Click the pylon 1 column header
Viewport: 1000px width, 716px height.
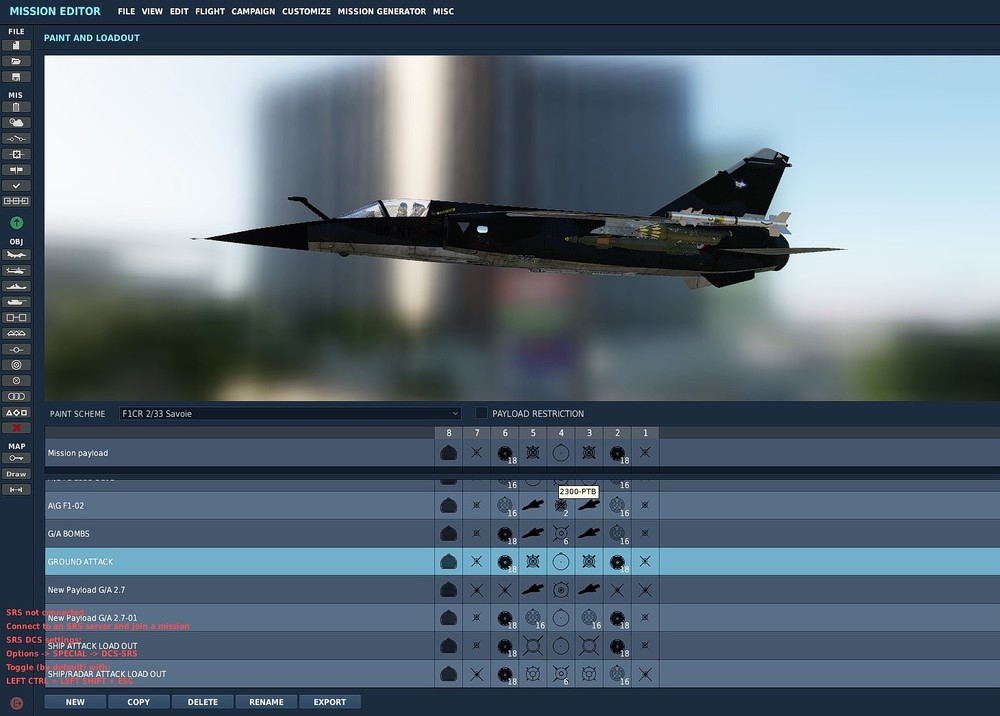point(645,433)
